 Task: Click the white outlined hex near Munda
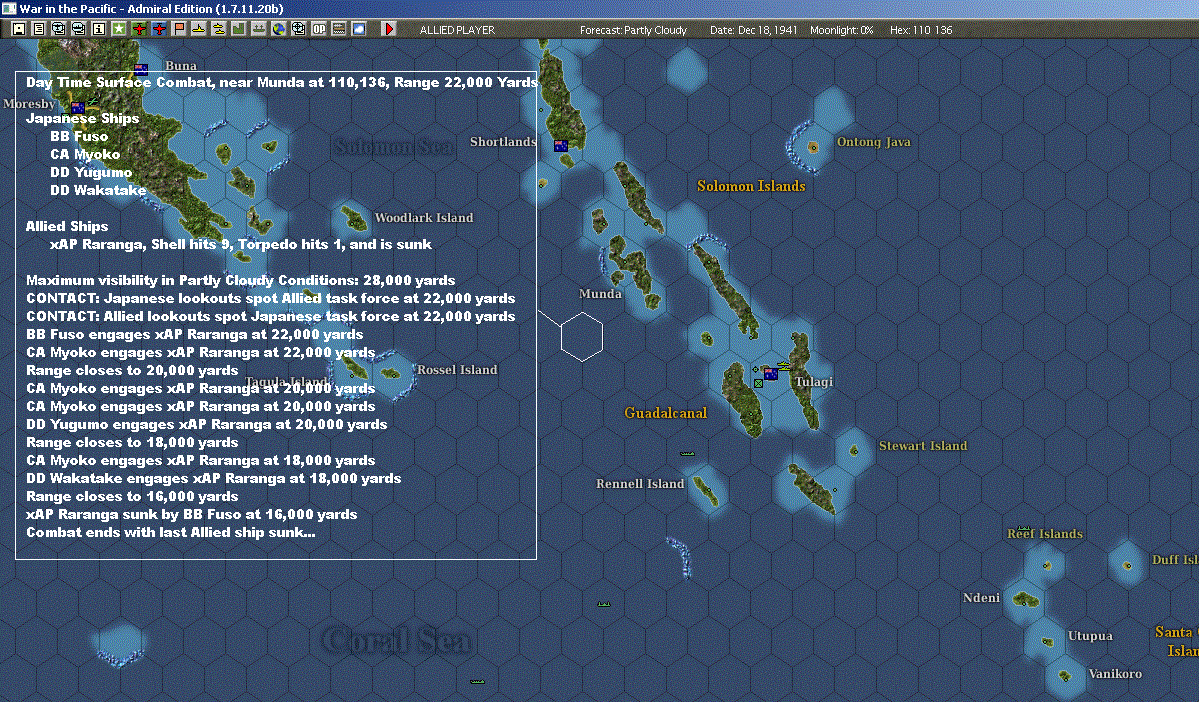click(x=582, y=336)
